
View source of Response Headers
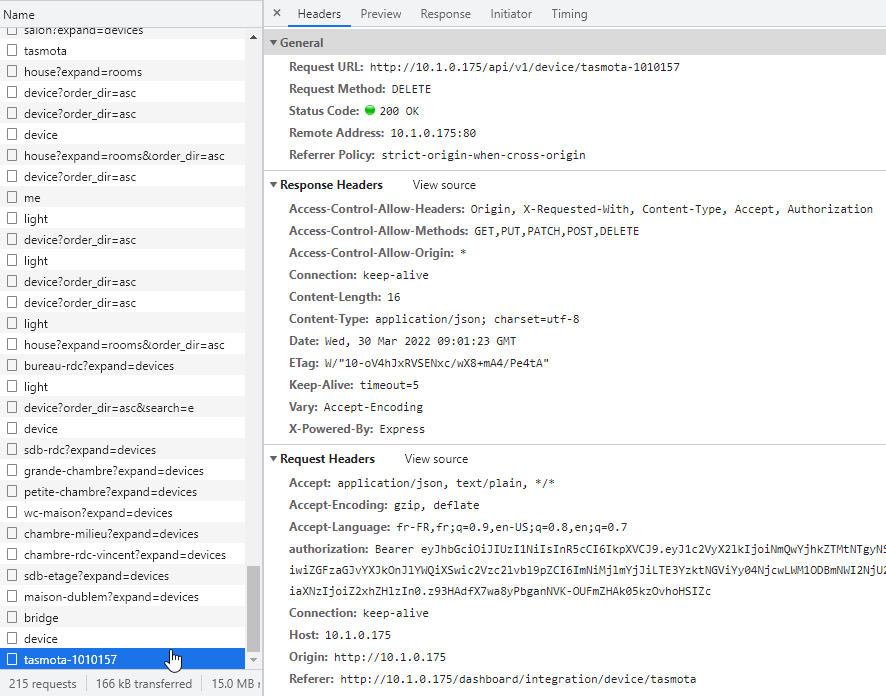click(x=444, y=185)
